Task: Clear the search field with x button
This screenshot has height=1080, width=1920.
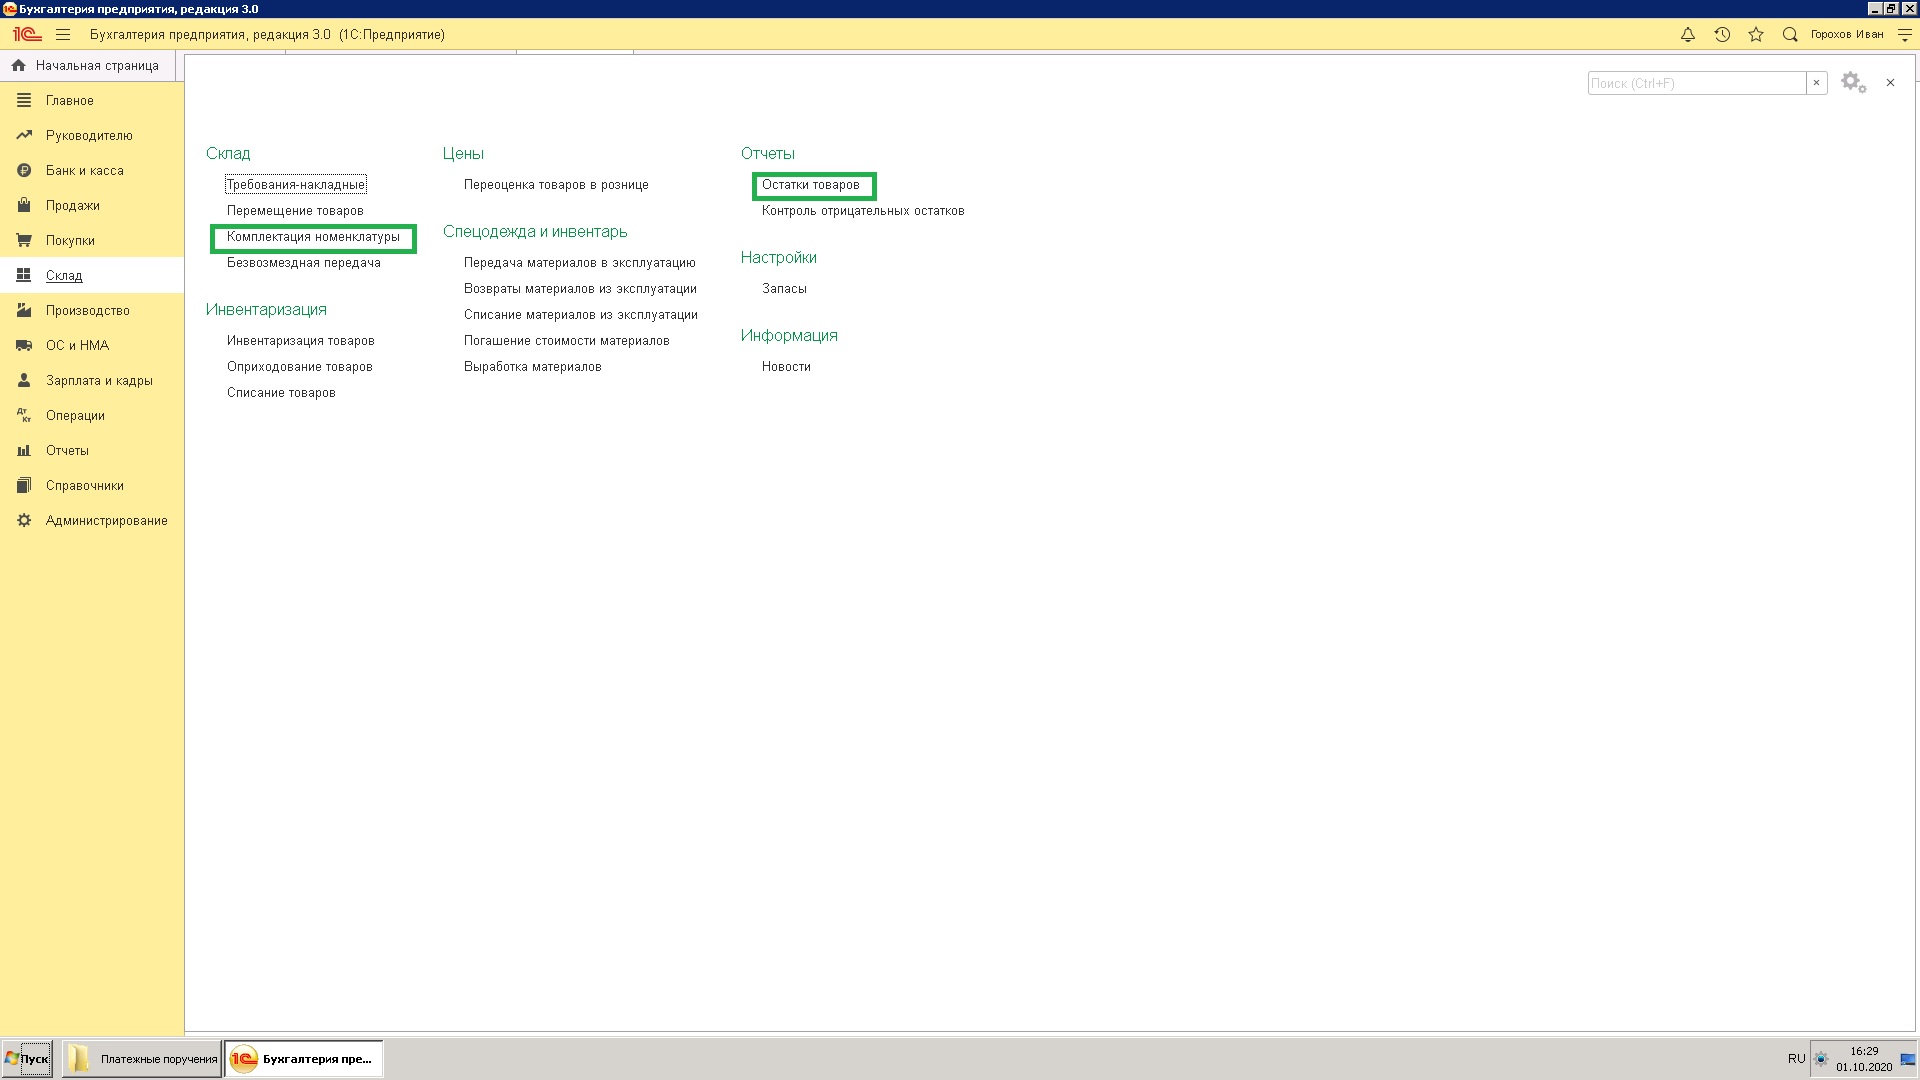Action: coord(1816,83)
